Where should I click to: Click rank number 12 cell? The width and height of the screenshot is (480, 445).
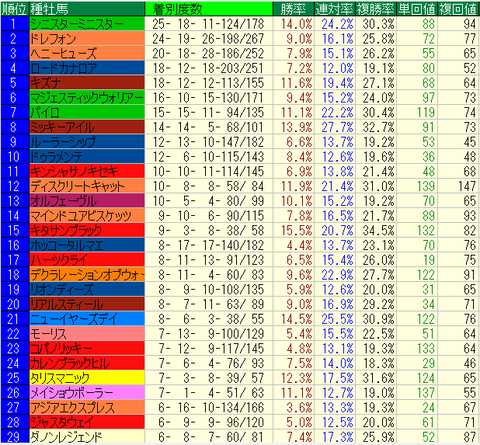pyautogui.click(x=14, y=186)
